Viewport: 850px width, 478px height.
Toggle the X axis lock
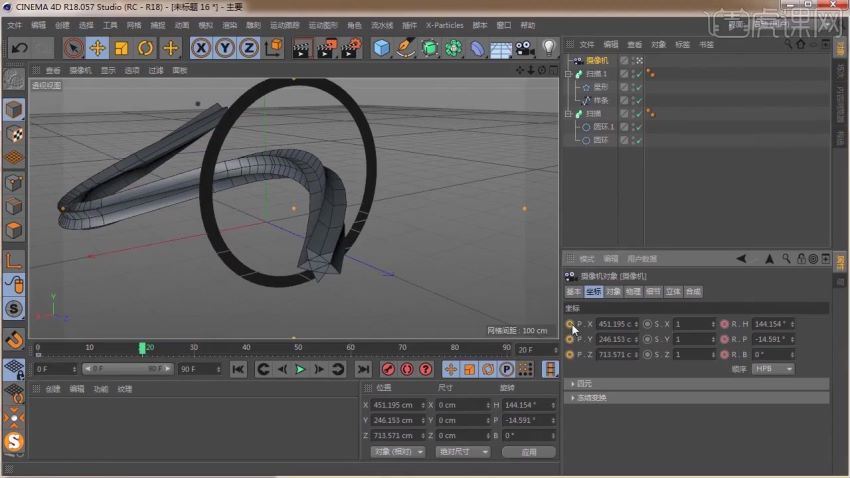(x=201, y=48)
